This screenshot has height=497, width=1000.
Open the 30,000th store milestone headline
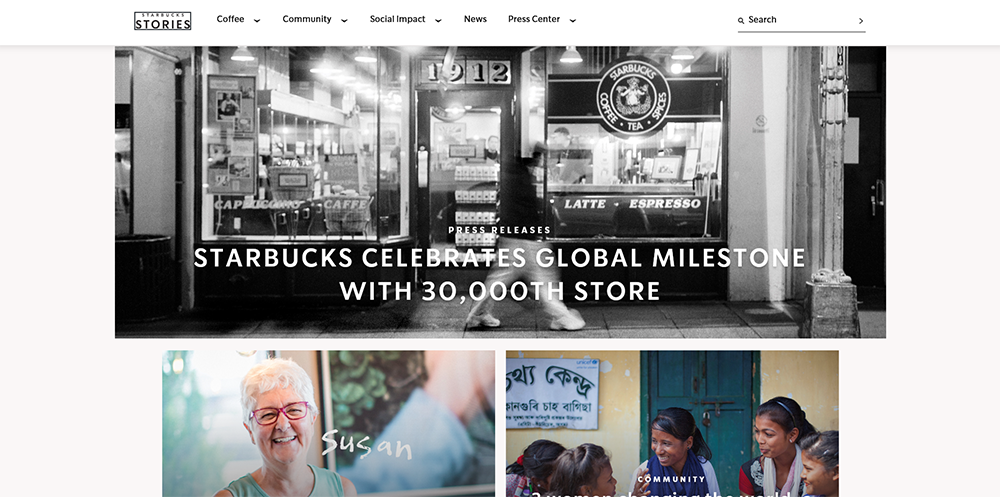(499, 274)
